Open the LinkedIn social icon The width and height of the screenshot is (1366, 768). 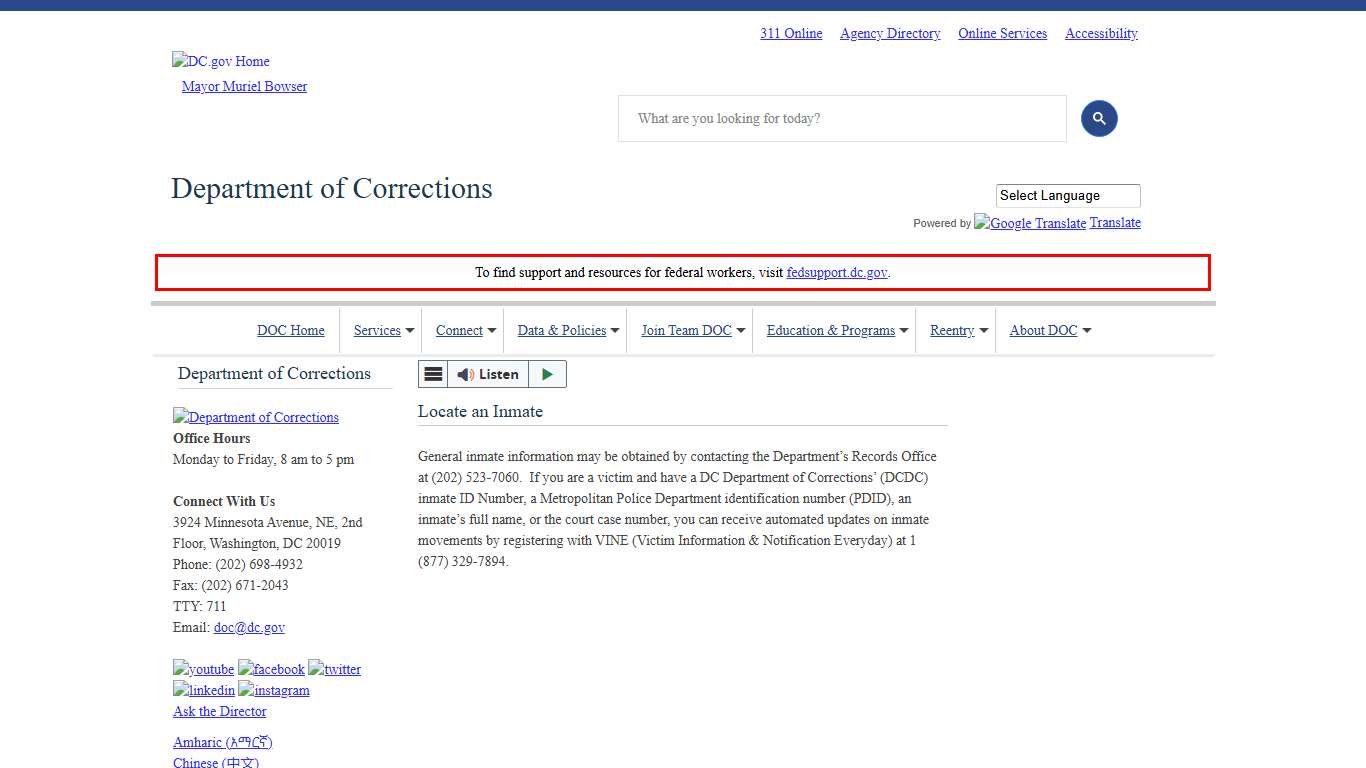point(204,690)
